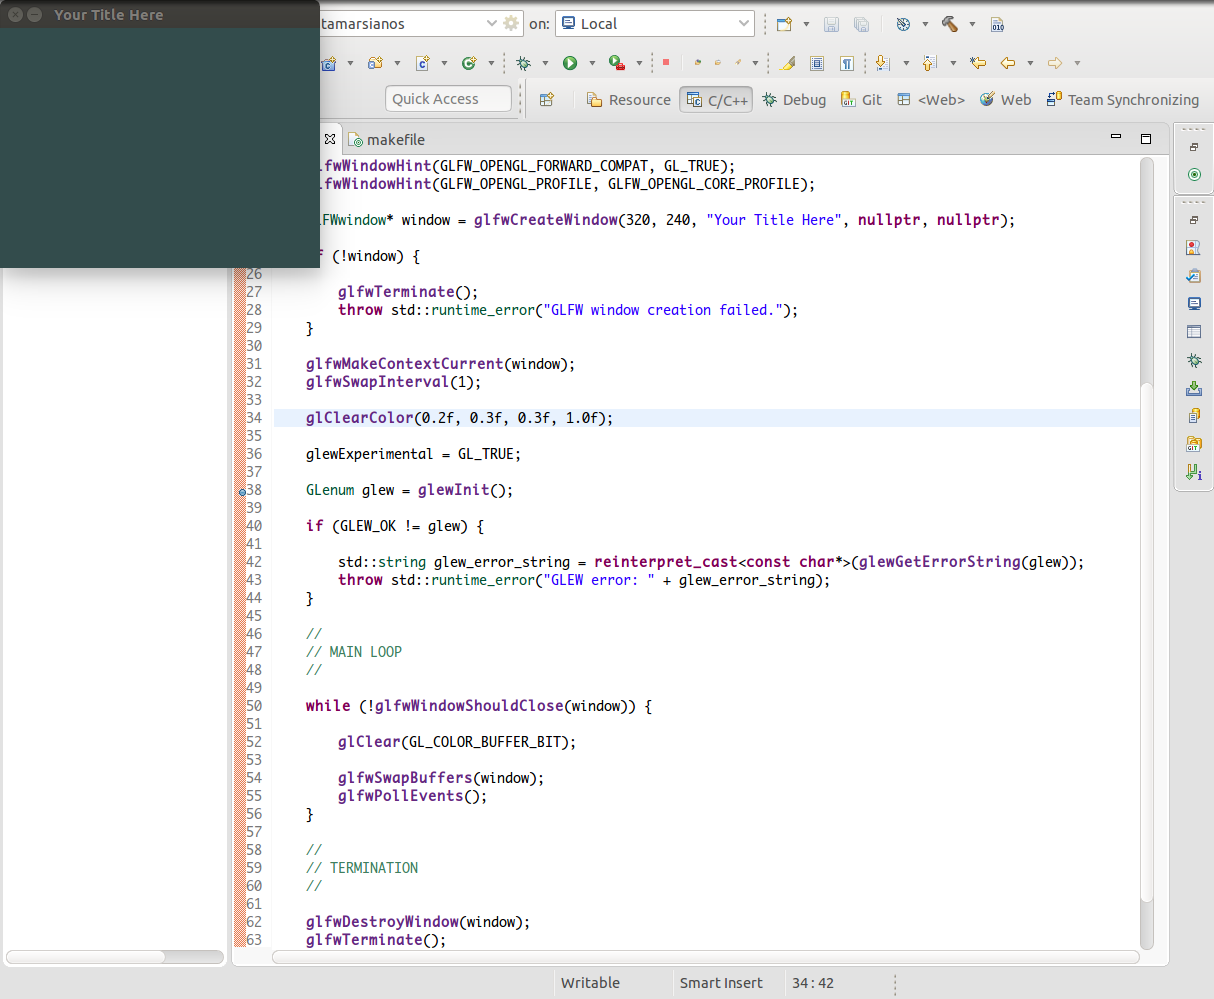Click the editor horizontal scrollbar
The width and height of the screenshot is (1214, 999).
[x=706, y=957]
